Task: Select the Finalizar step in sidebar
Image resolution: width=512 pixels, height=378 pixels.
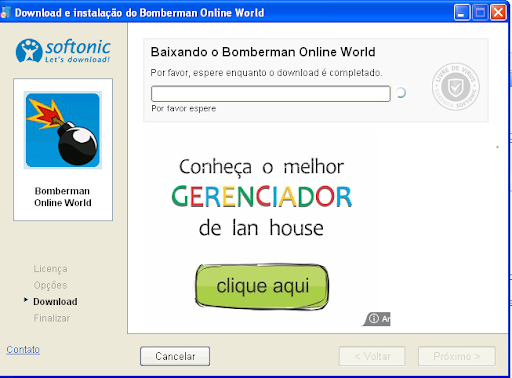Action: pyautogui.click(x=52, y=318)
